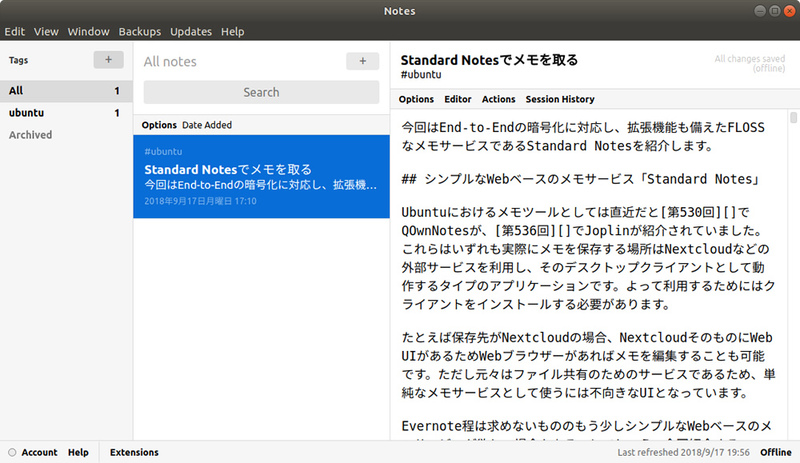
Task: Open Account panel in footer
Action: click(x=39, y=452)
